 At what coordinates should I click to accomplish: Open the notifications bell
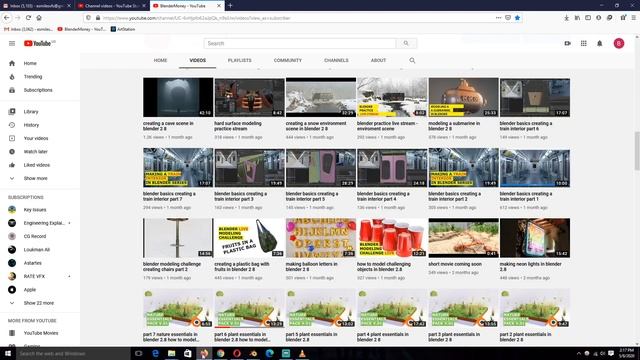tap(600, 43)
